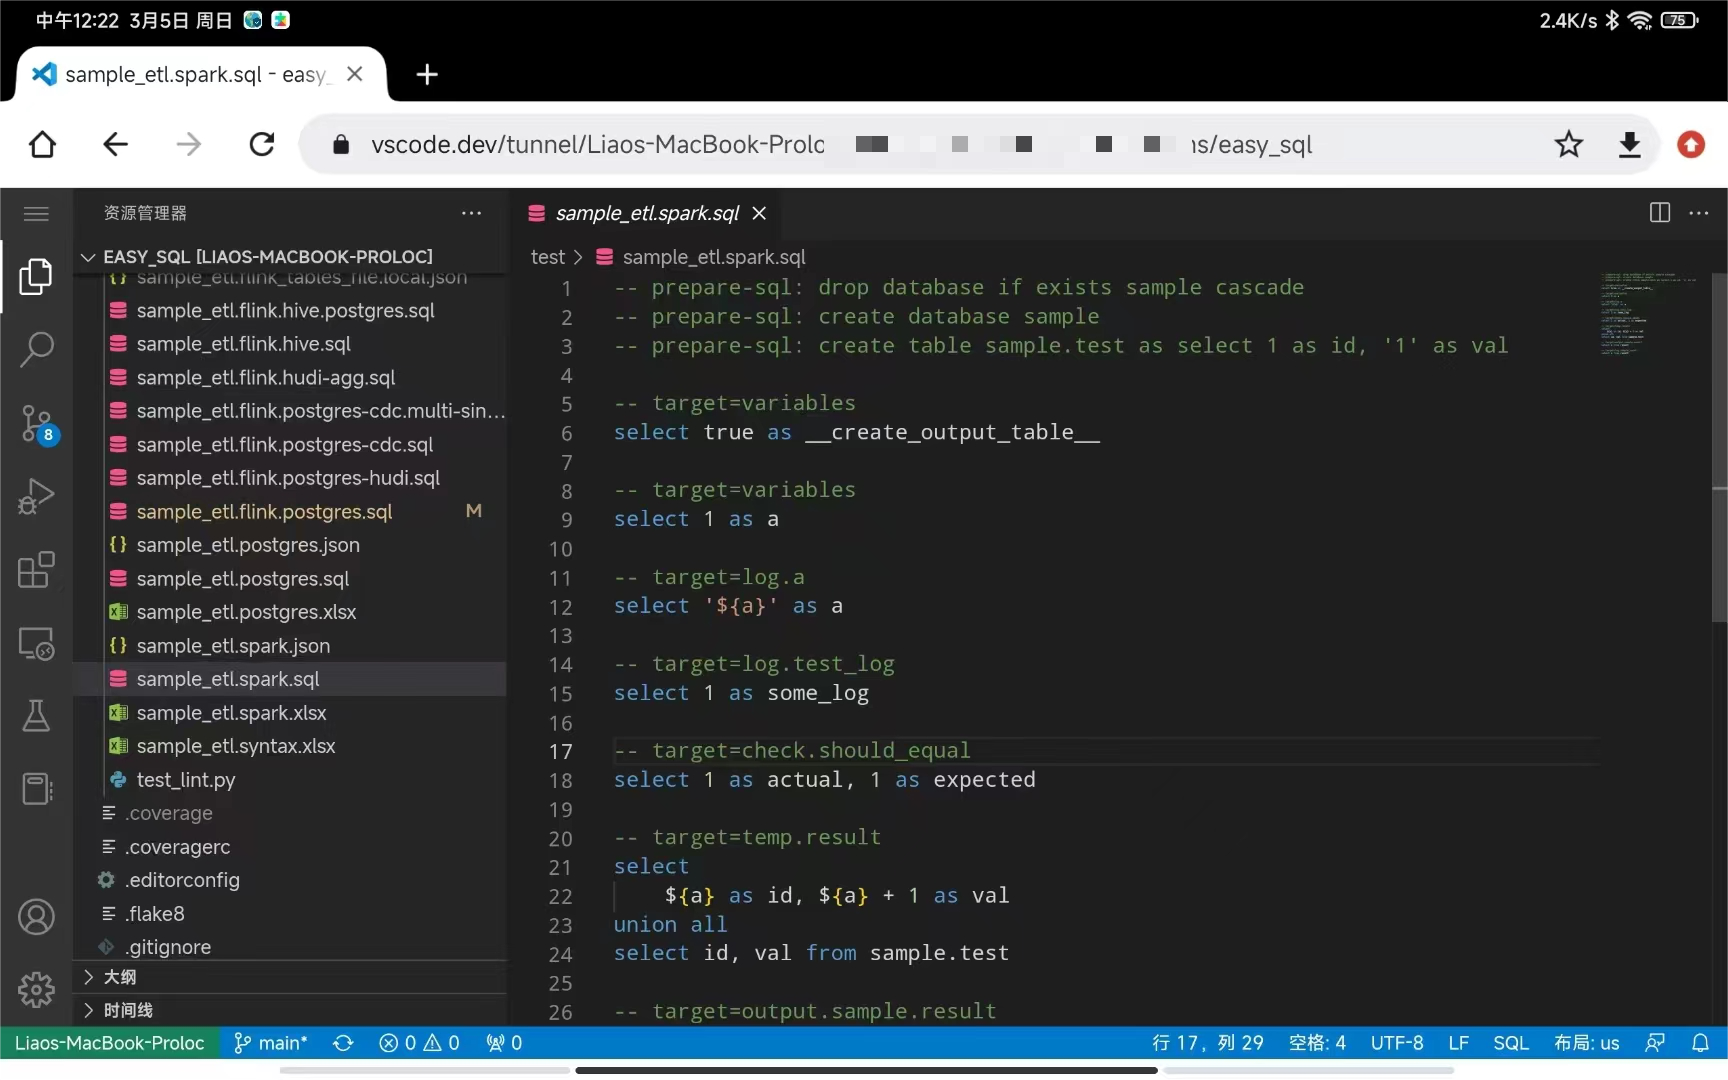Click the Manage settings gear icon

pyautogui.click(x=36, y=990)
